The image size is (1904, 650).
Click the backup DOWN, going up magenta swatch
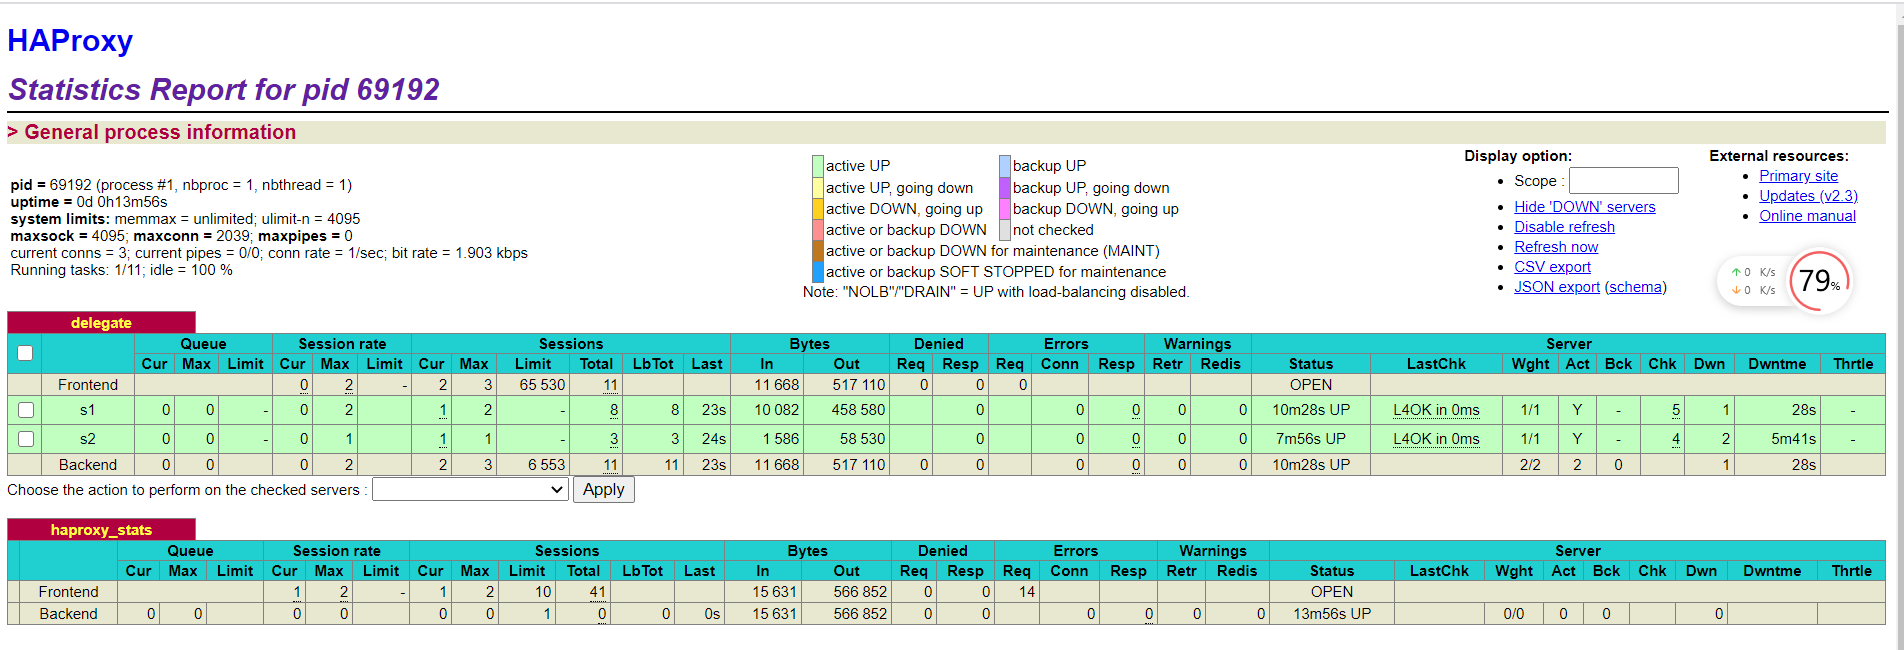[x=1005, y=209]
